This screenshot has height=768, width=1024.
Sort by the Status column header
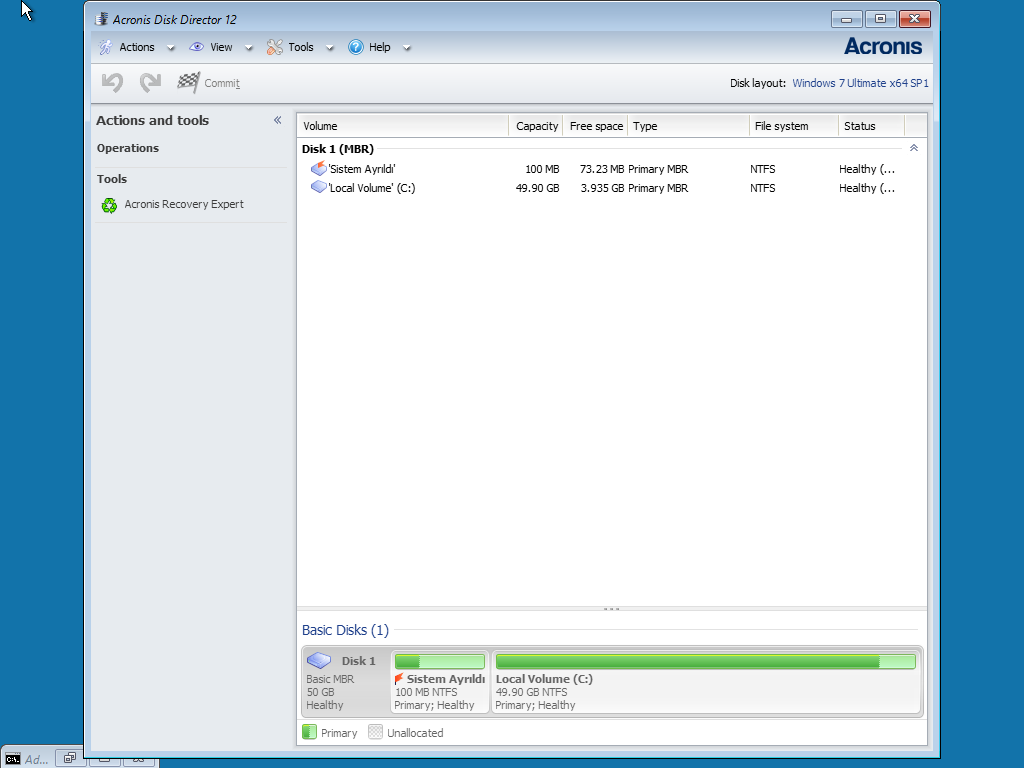coord(872,126)
